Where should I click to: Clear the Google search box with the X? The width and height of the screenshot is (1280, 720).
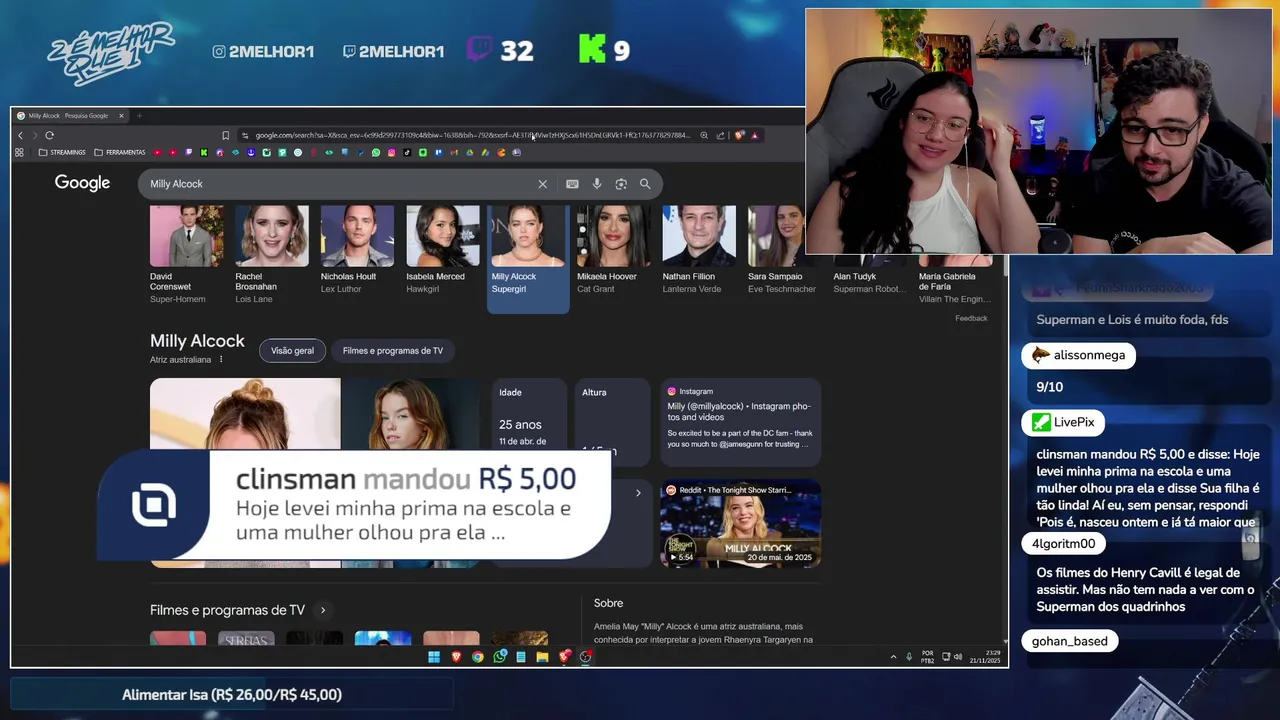543,184
